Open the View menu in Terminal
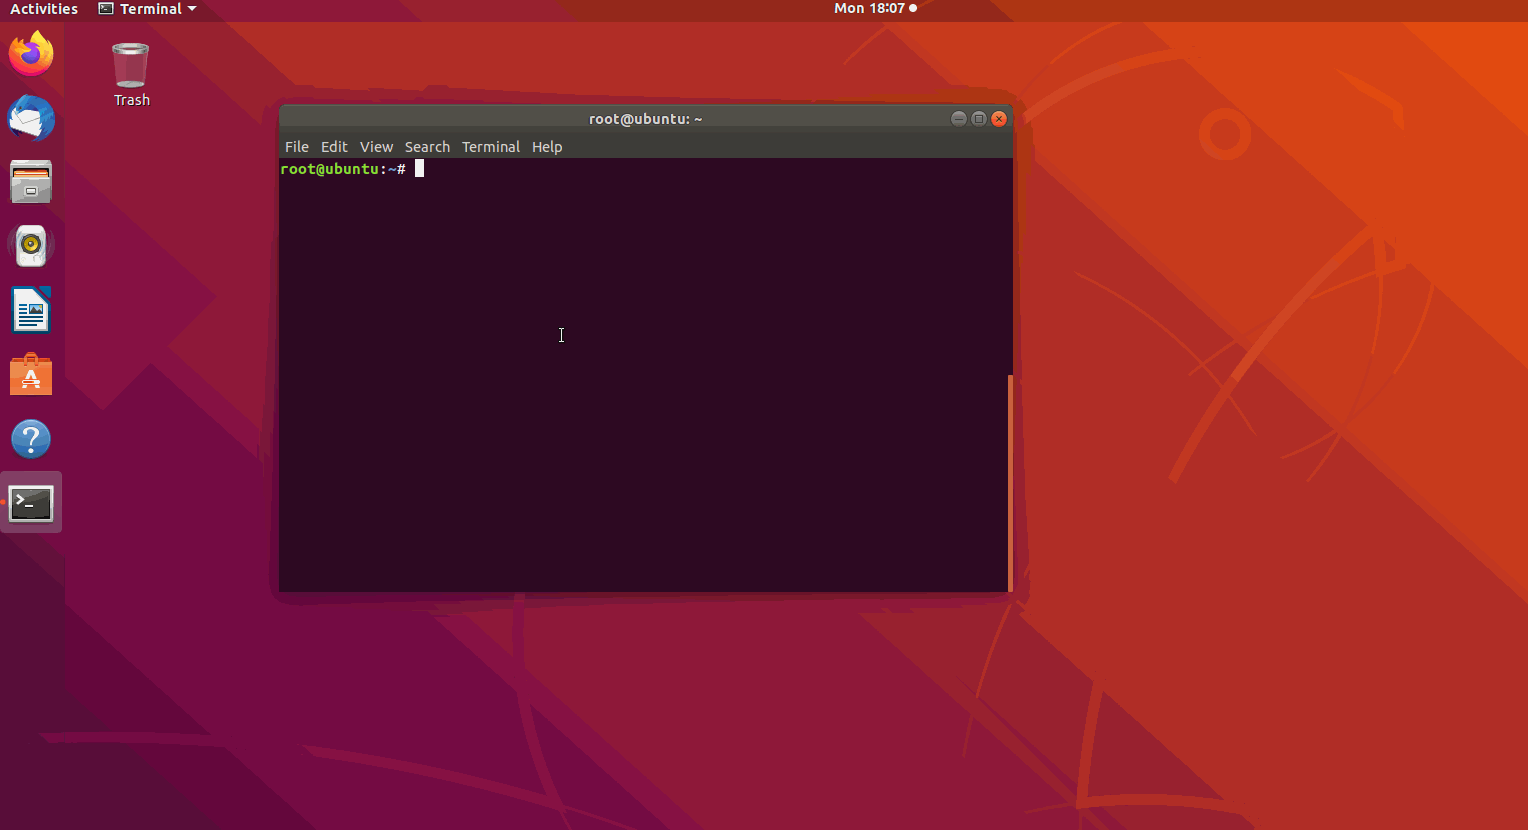The width and height of the screenshot is (1528, 830). (x=377, y=147)
